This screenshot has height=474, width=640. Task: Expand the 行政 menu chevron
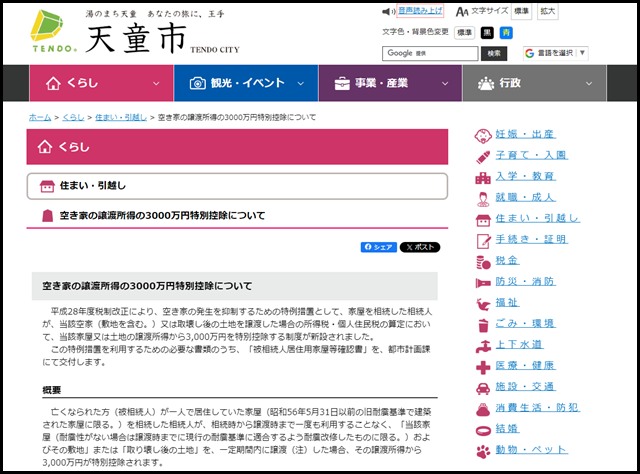point(589,84)
